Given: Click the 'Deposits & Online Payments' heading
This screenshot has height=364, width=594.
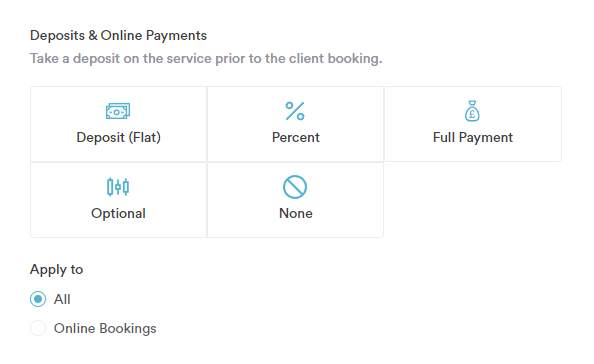Looking at the screenshot, I should pyautogui.click(x=118, y=36).
